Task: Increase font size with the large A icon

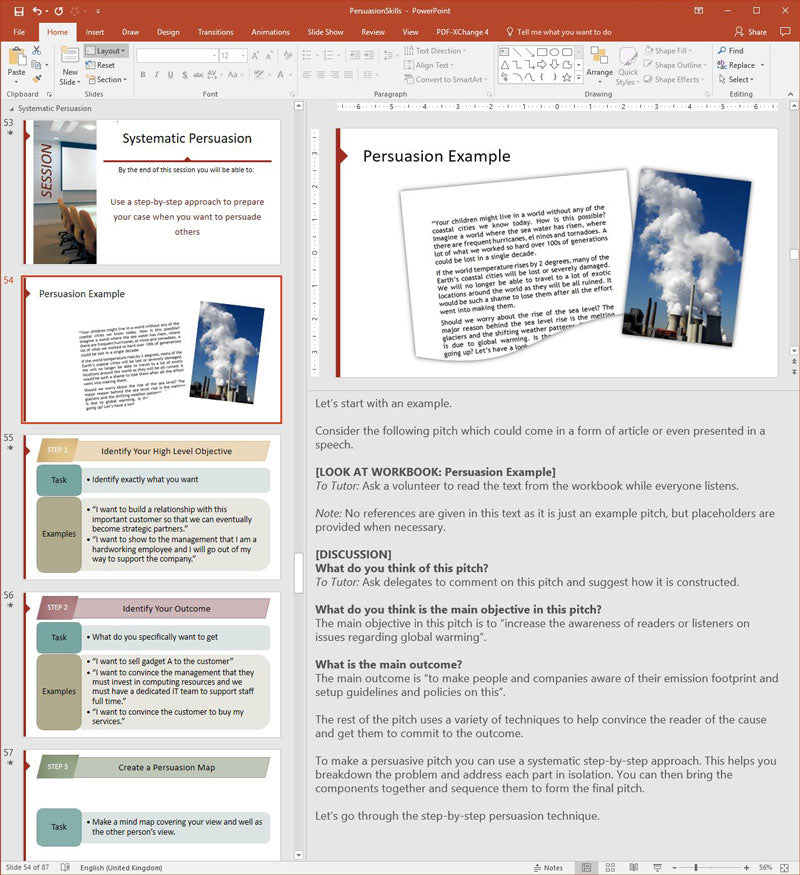Action: [x=255, y=56]
